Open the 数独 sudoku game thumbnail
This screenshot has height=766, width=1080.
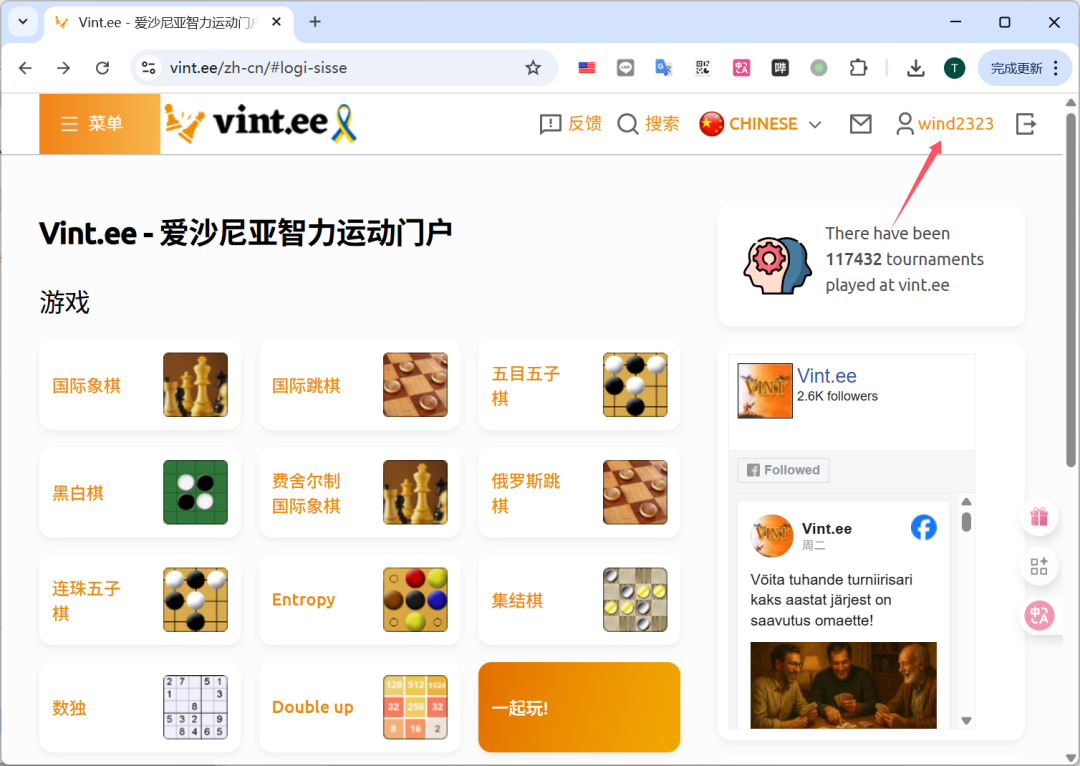click(x=195, y=707)
